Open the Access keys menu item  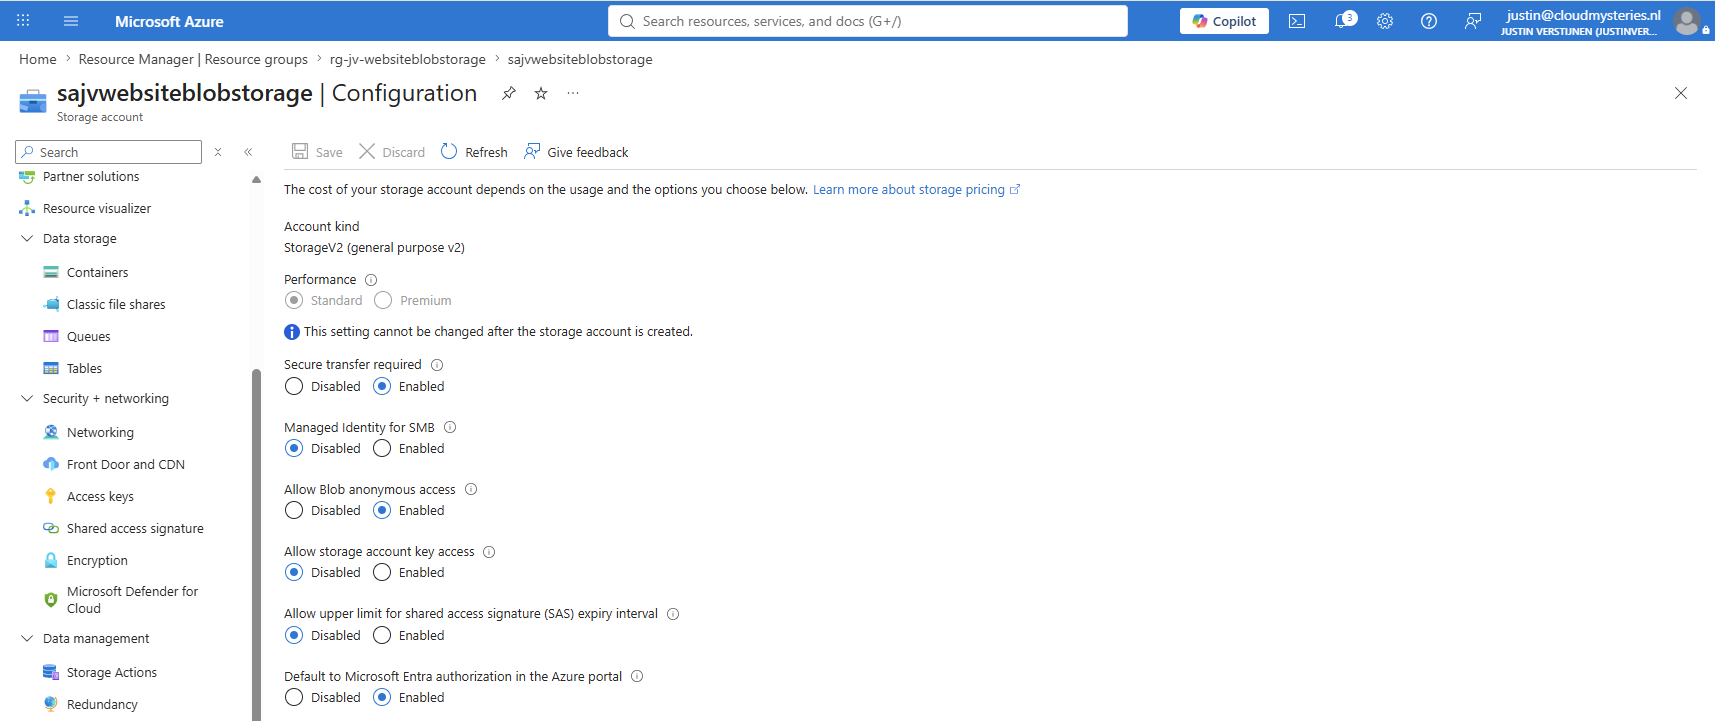(x=100, y=496)
